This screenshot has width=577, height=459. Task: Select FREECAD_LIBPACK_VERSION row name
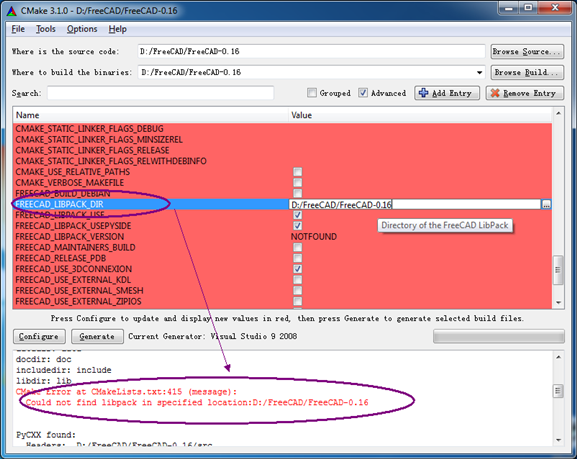coord(70,237)
